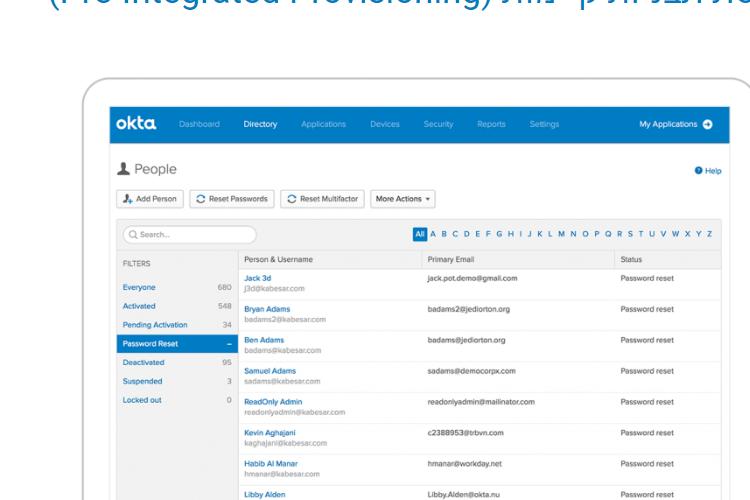Click the email jack.pot.demo@gmail.com

(x=472, y=278)
